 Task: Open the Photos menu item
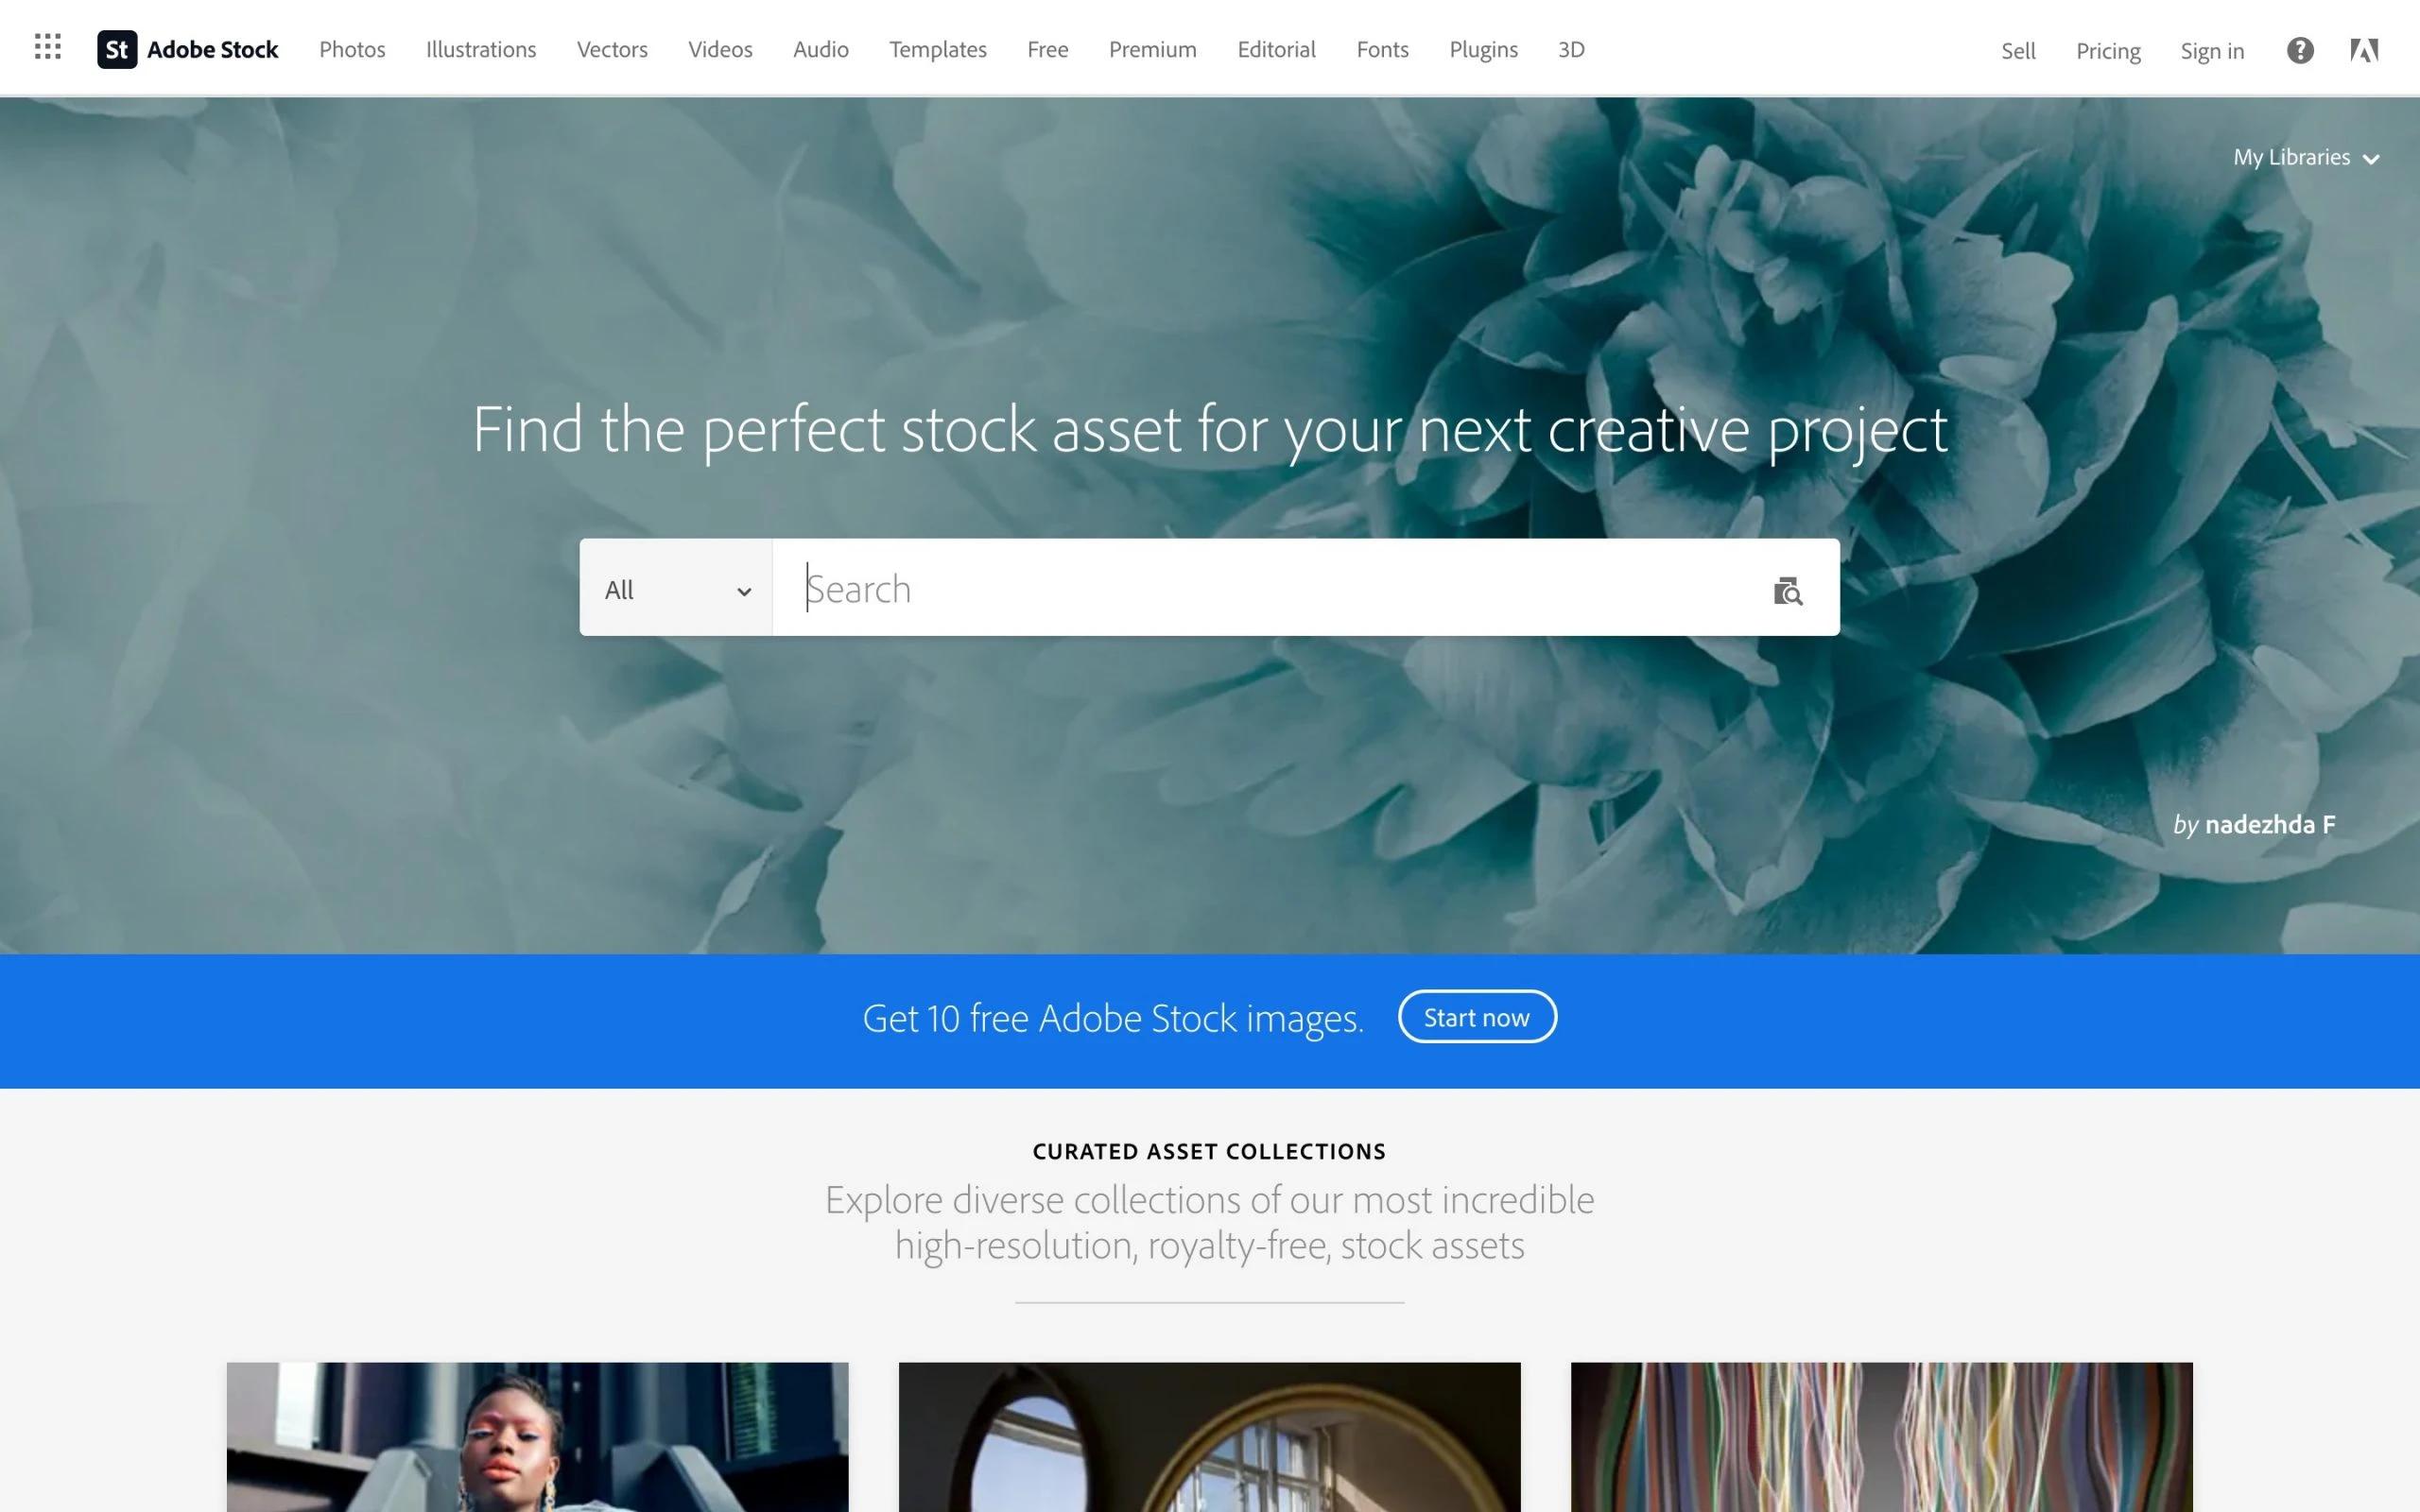(x=352, y=49)
